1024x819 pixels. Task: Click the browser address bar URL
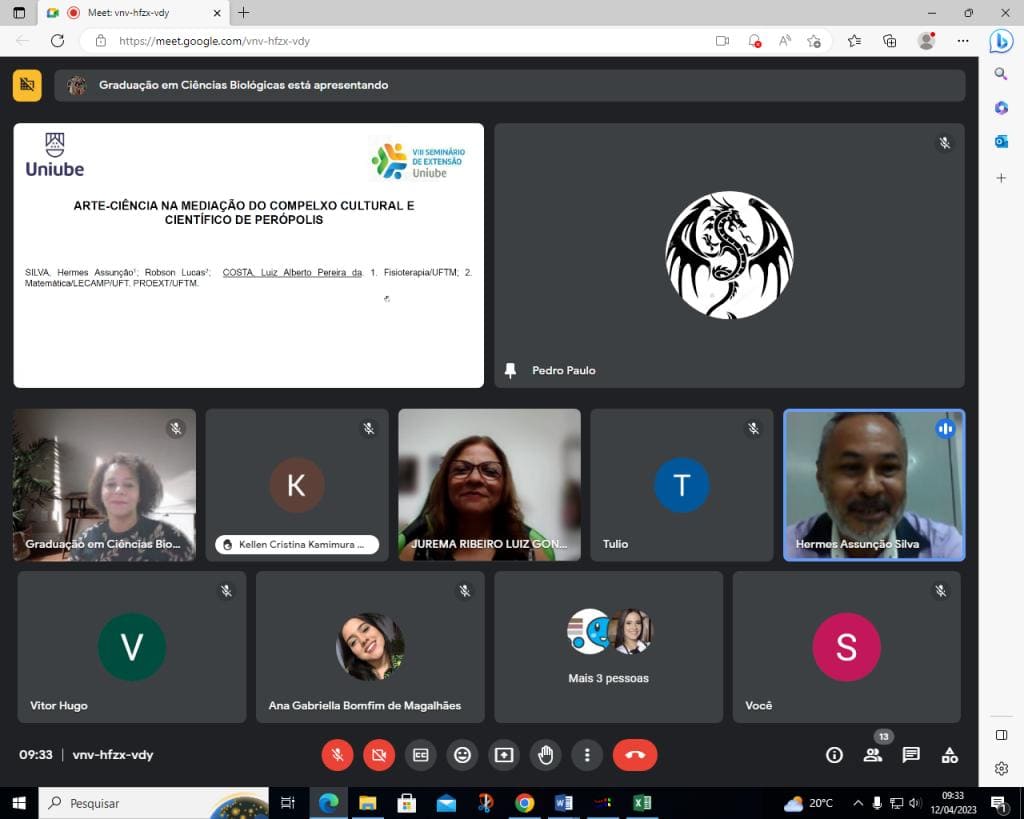point(214,40)
